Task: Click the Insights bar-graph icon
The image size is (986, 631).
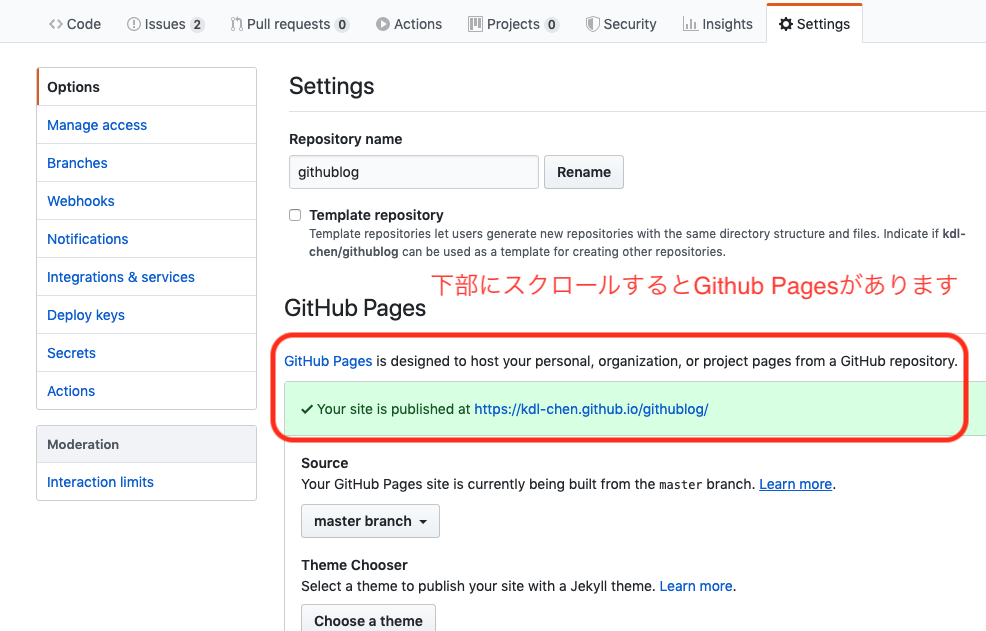Action: (x=690, y=24)
